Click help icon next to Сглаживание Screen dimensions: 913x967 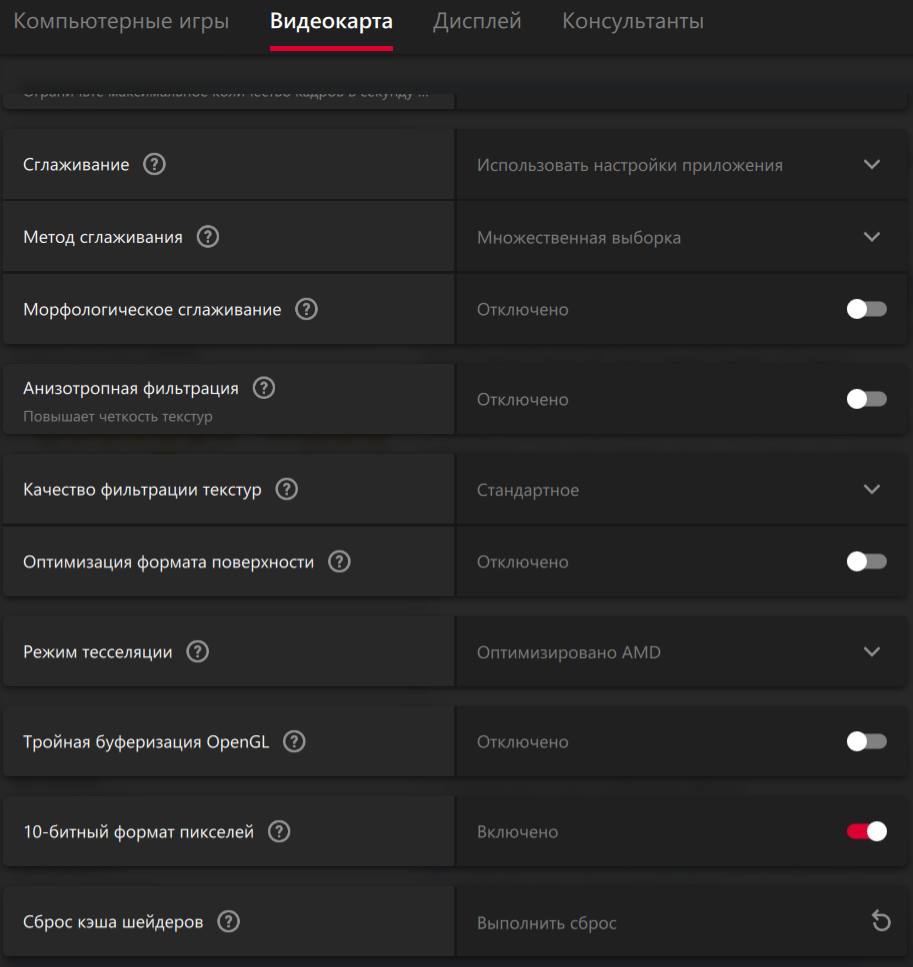154,165
